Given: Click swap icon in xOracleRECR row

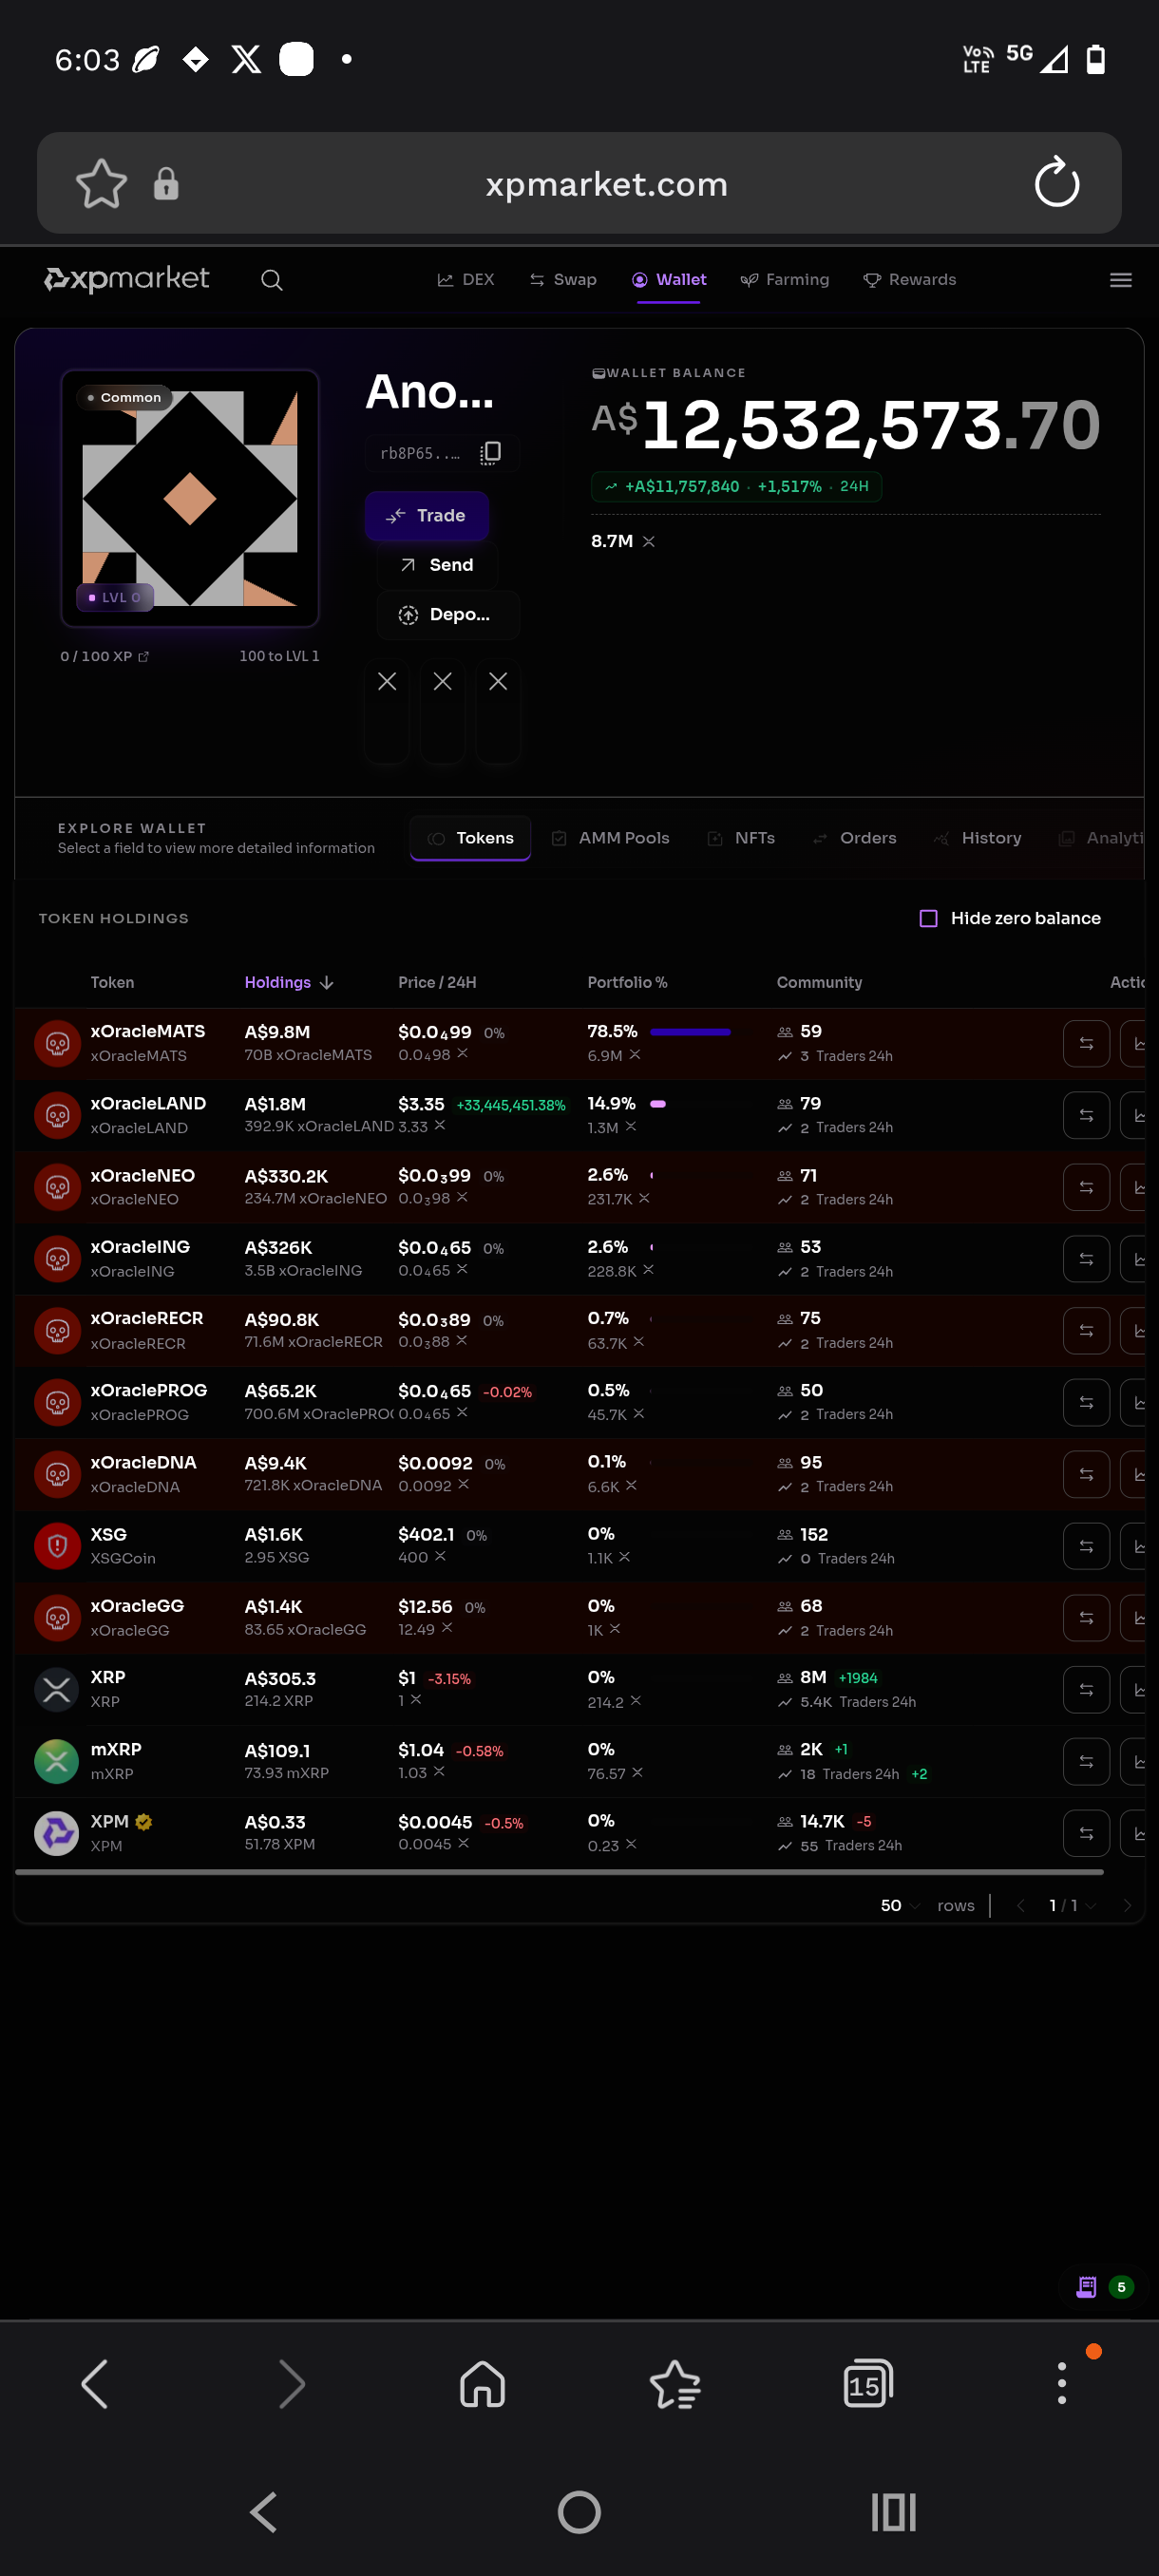Looking at the screenshot, I should point(1086,1331).
